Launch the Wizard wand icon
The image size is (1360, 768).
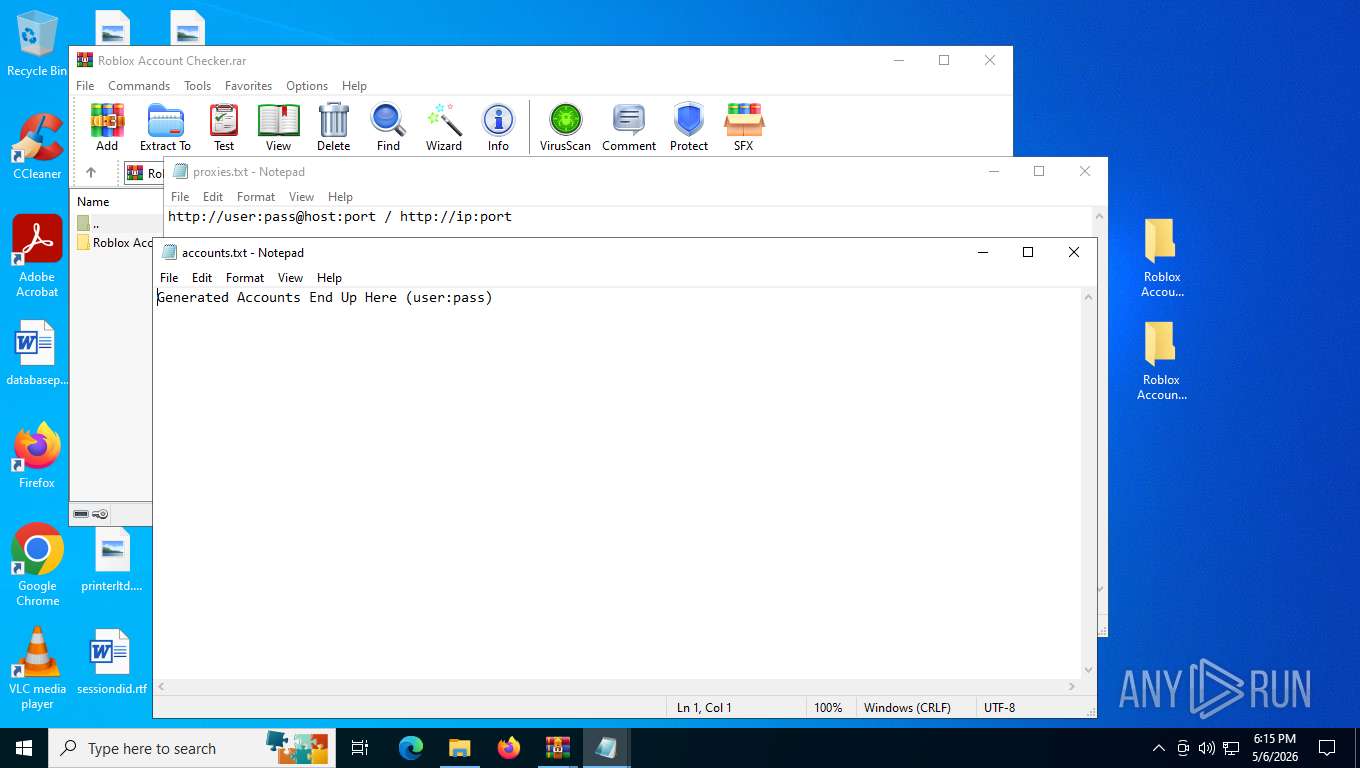[444, 127]
